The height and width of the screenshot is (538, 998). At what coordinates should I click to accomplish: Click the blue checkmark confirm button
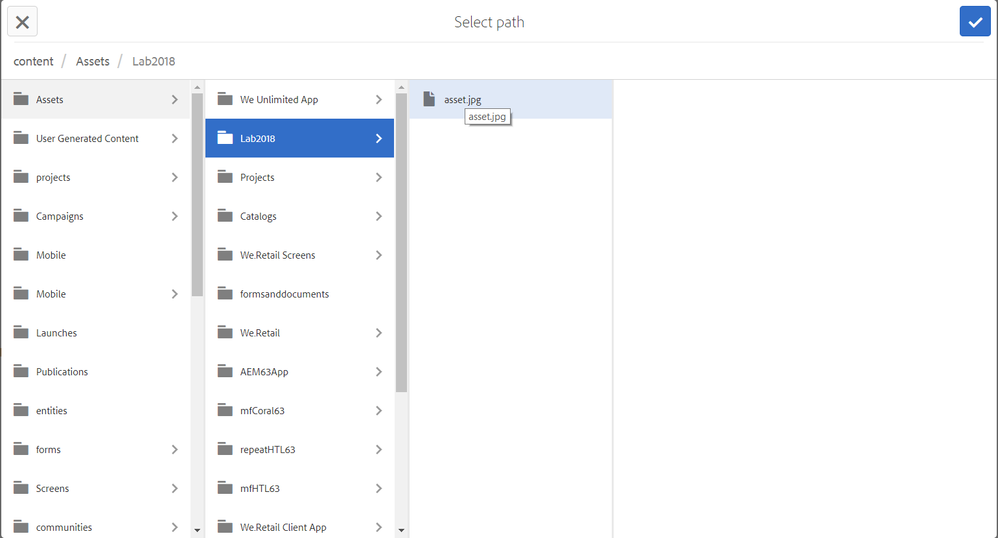974,22
